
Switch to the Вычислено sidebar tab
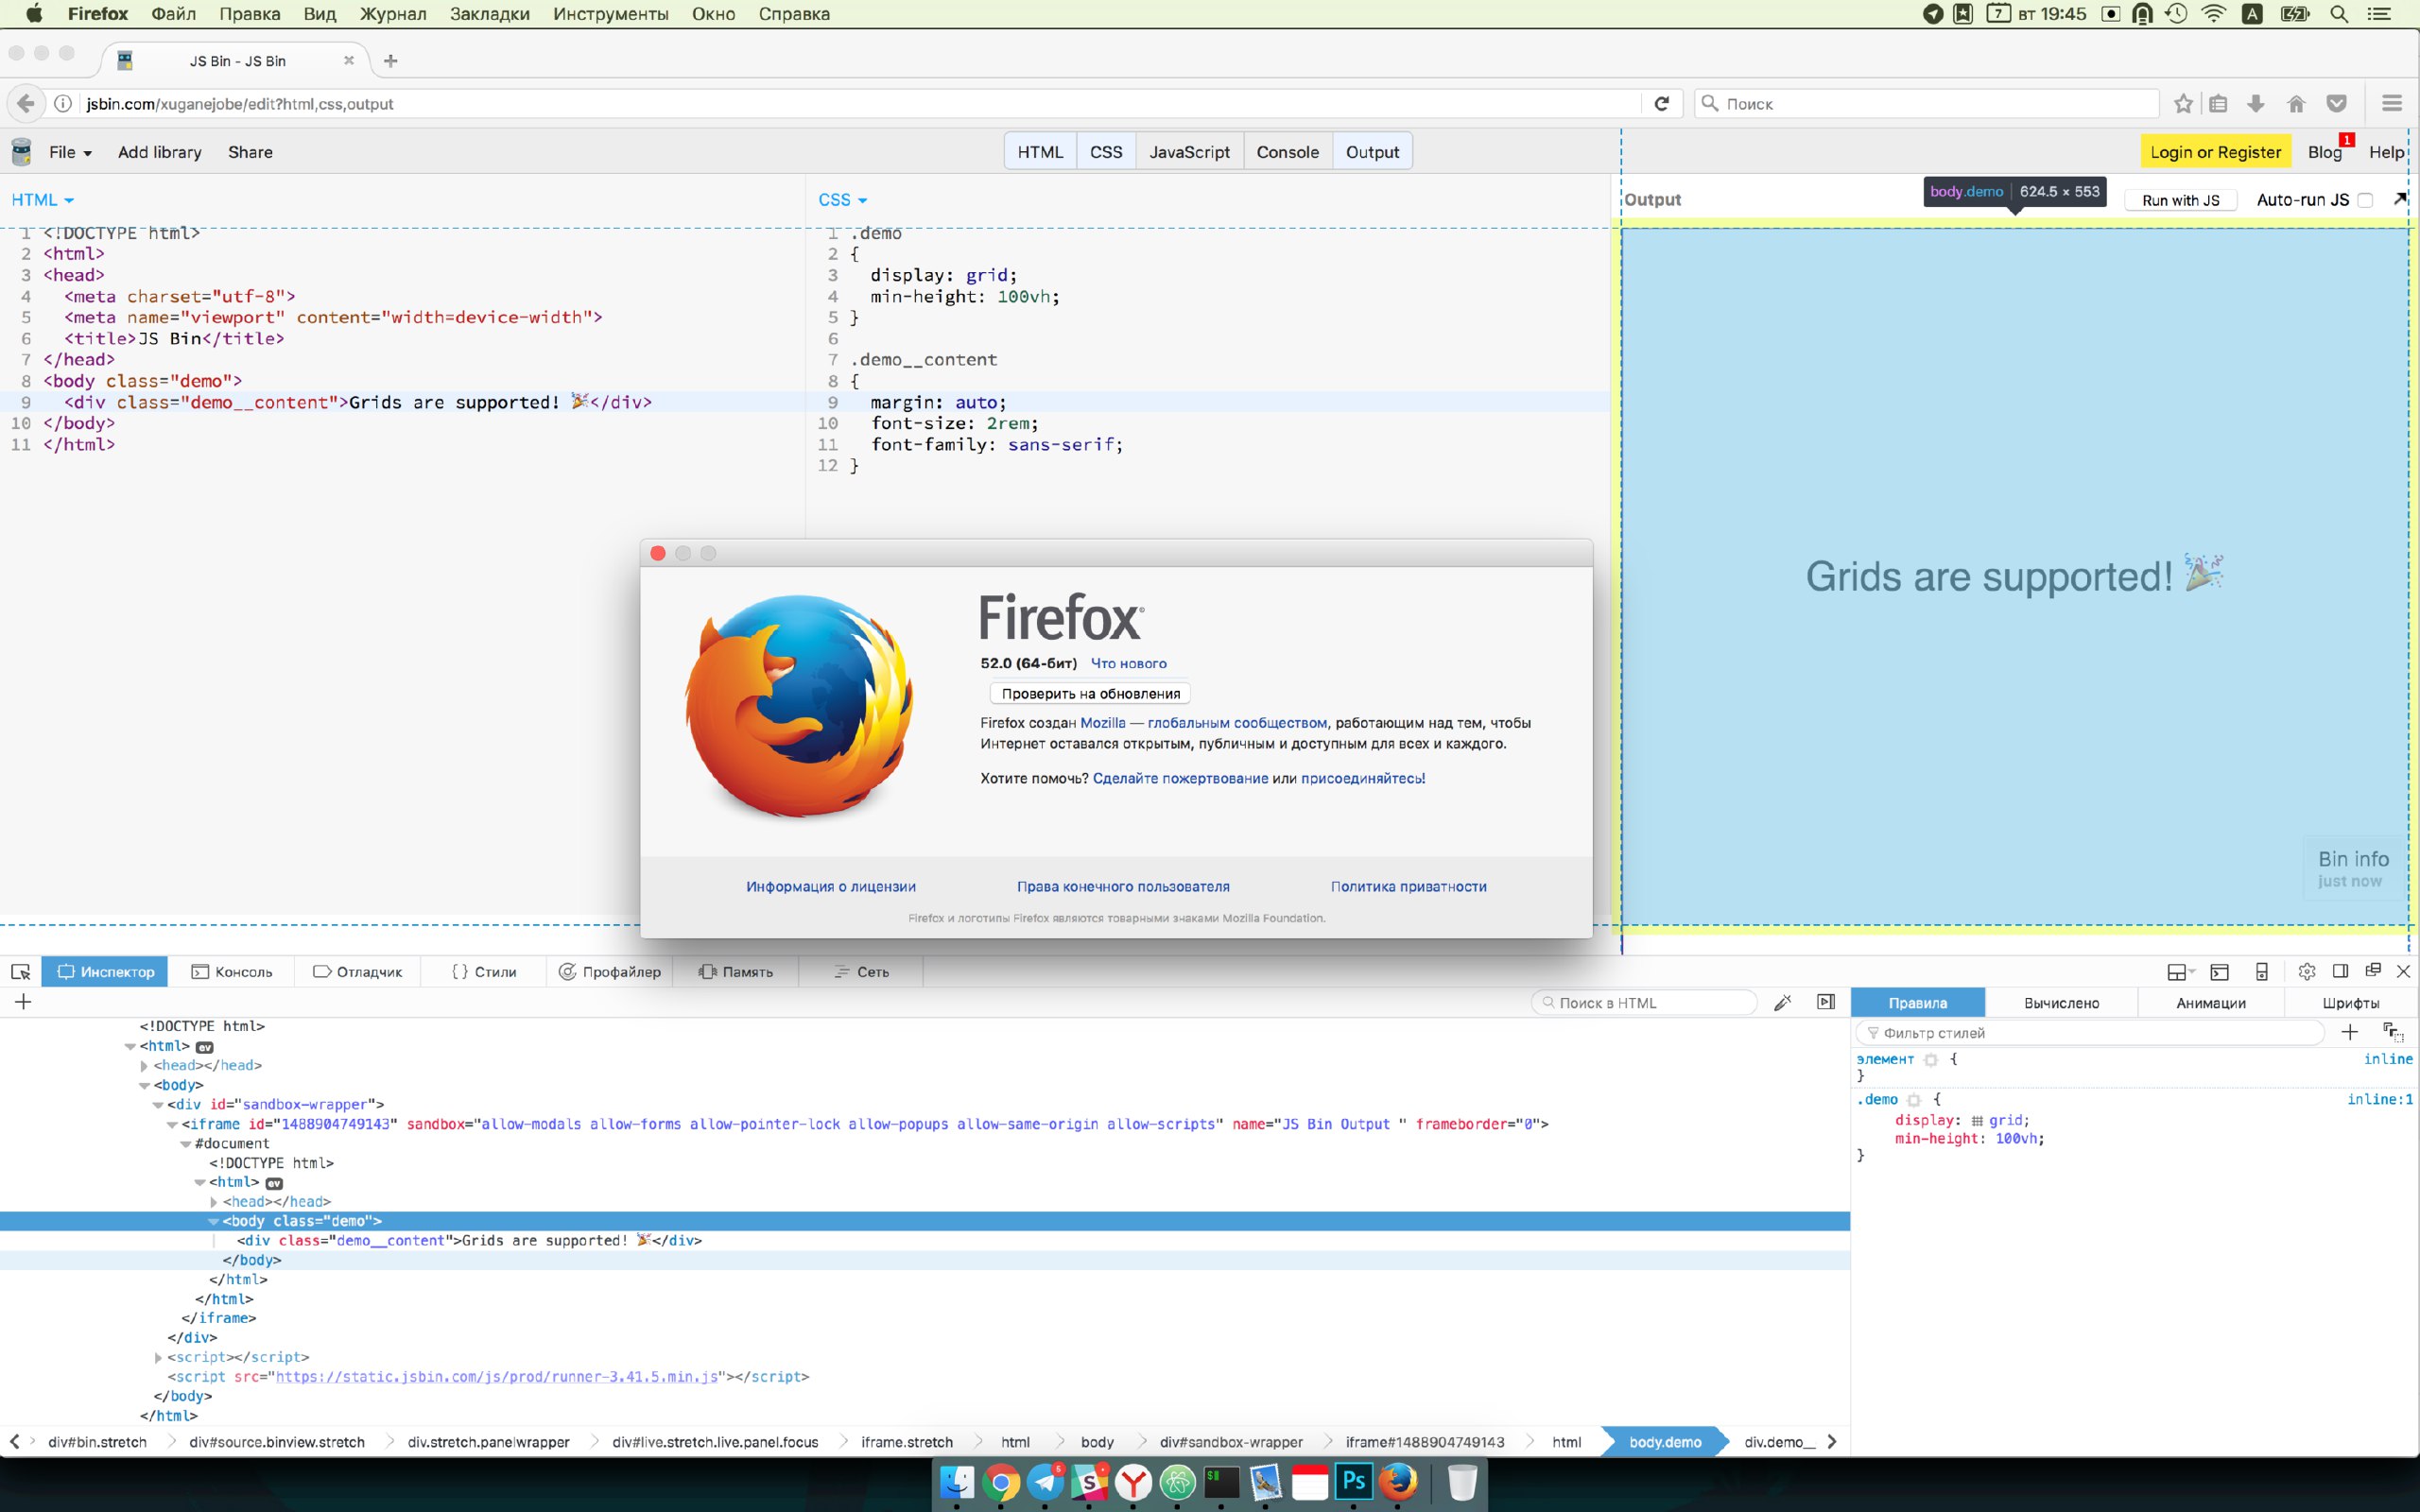click(2062, 1003)
